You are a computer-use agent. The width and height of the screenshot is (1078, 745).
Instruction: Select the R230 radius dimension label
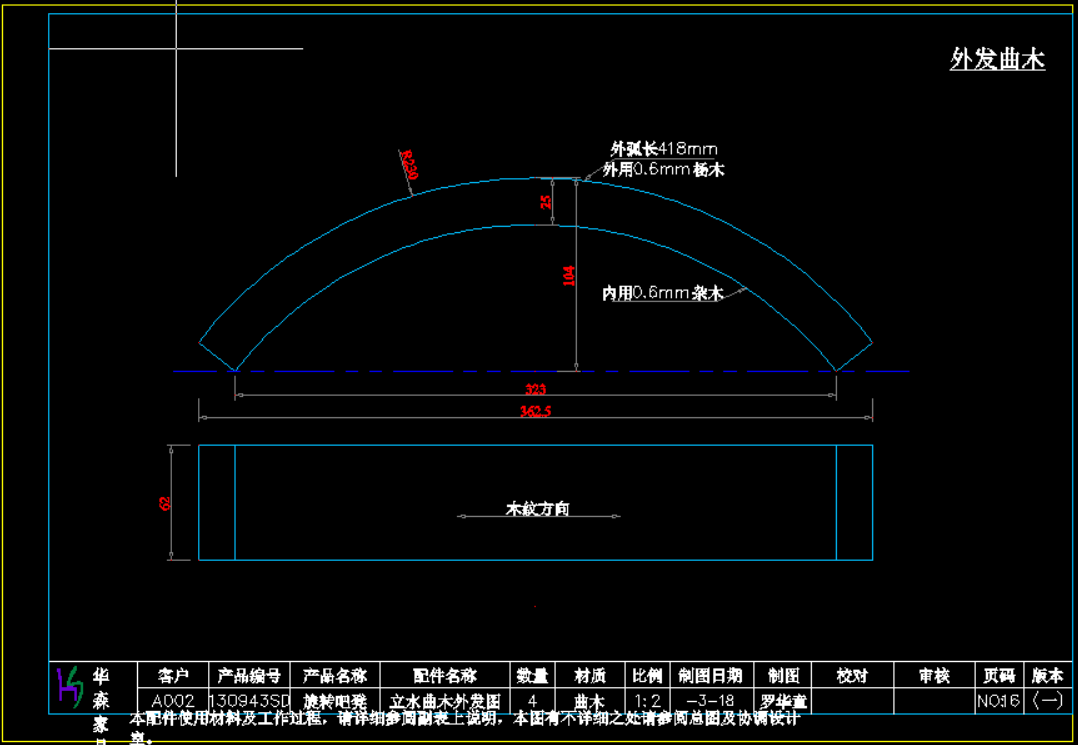point(408,164)
